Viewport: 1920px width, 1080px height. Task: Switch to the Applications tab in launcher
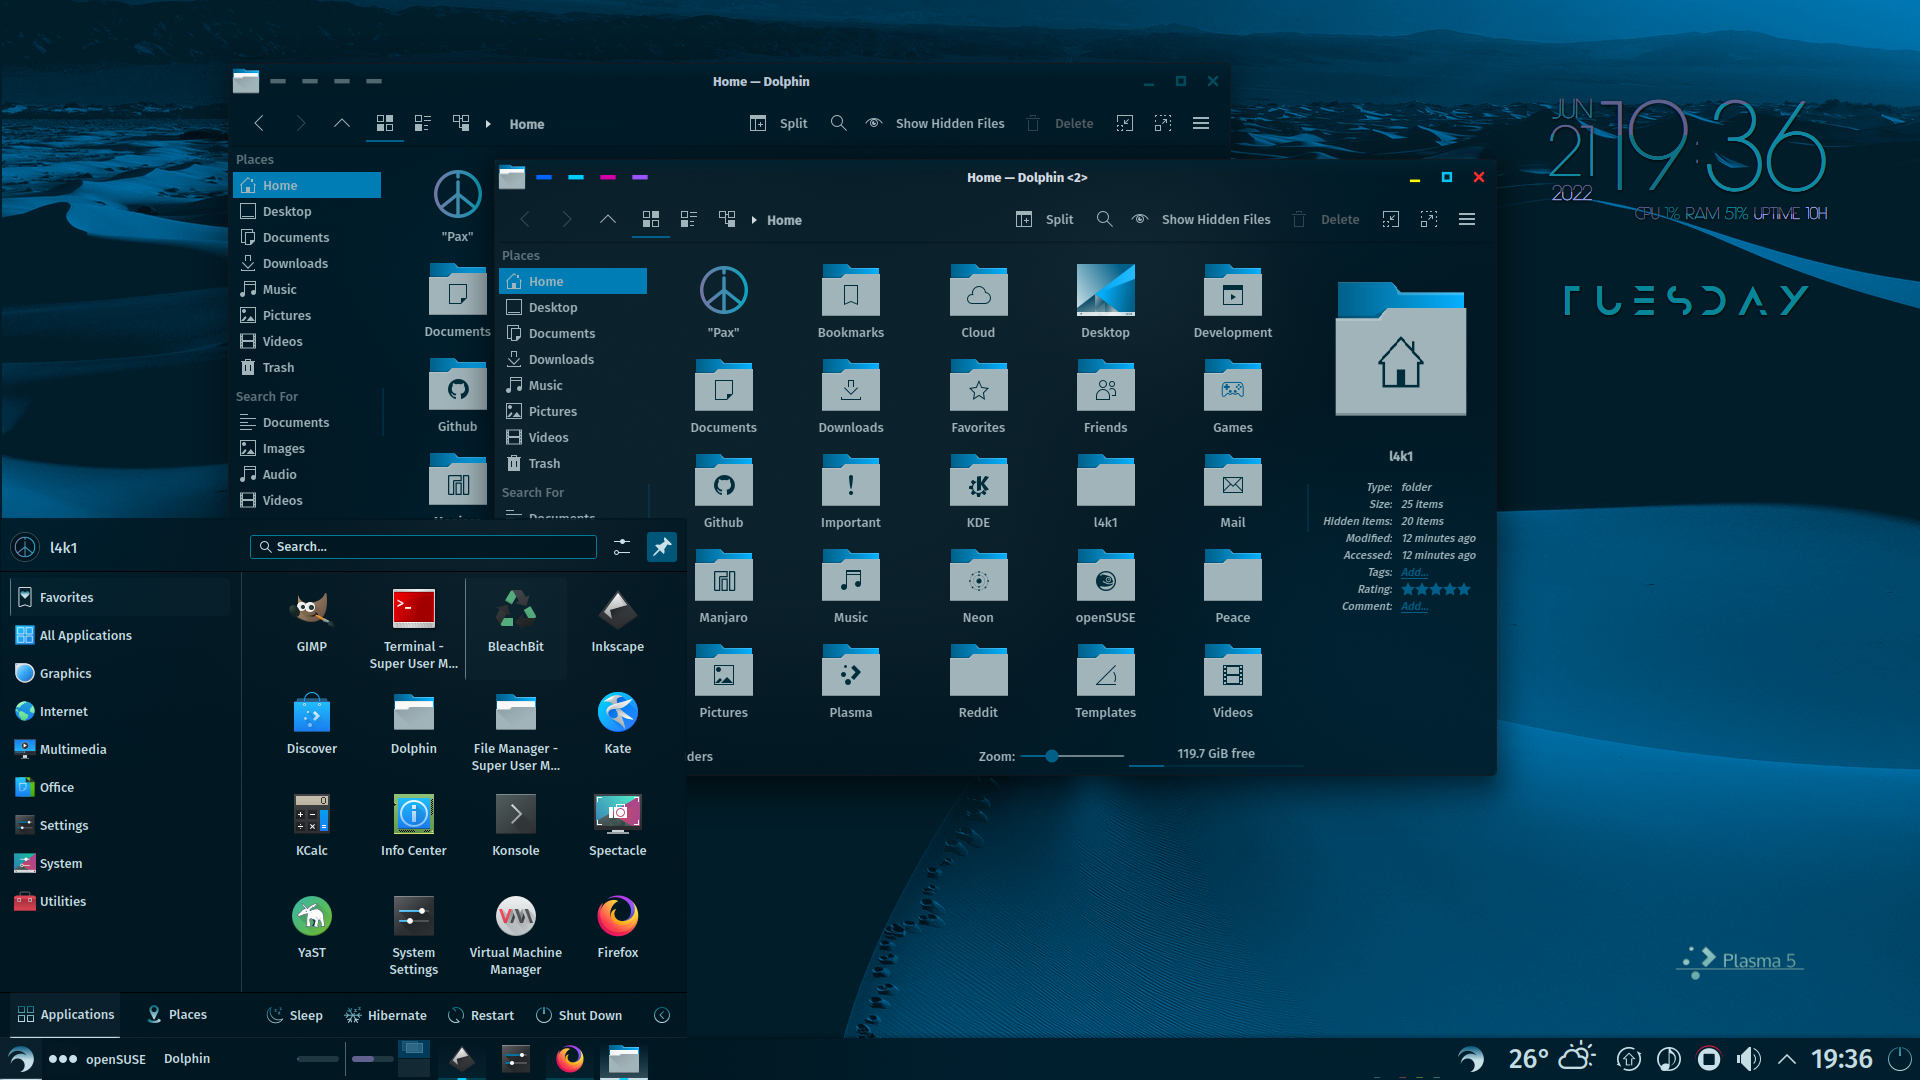point(65,1014)
